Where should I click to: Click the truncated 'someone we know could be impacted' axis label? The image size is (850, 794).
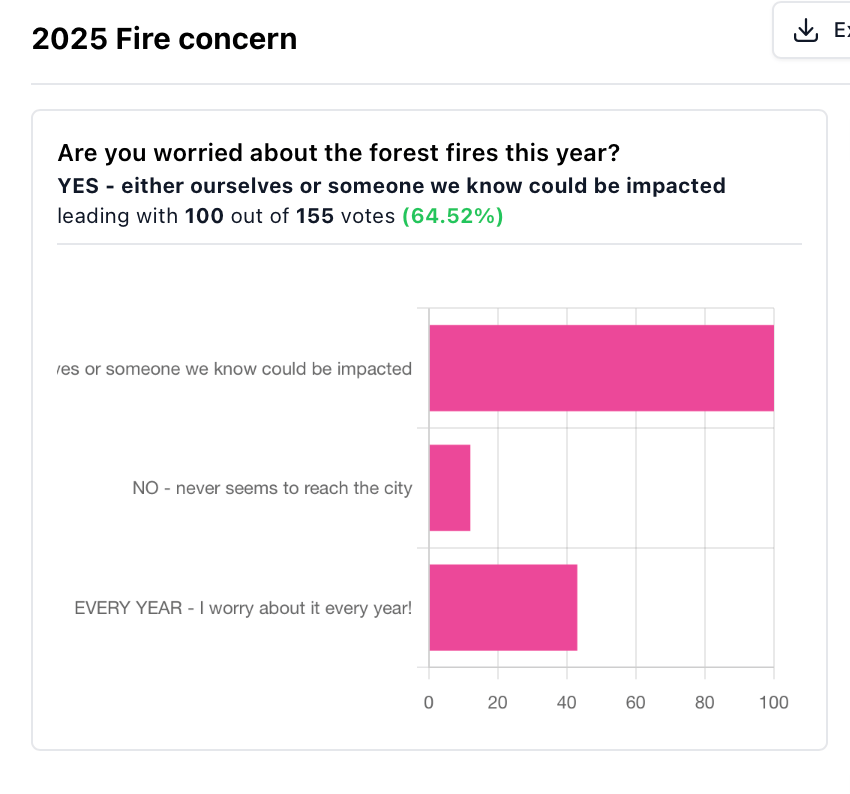click(x=235, y=369)
